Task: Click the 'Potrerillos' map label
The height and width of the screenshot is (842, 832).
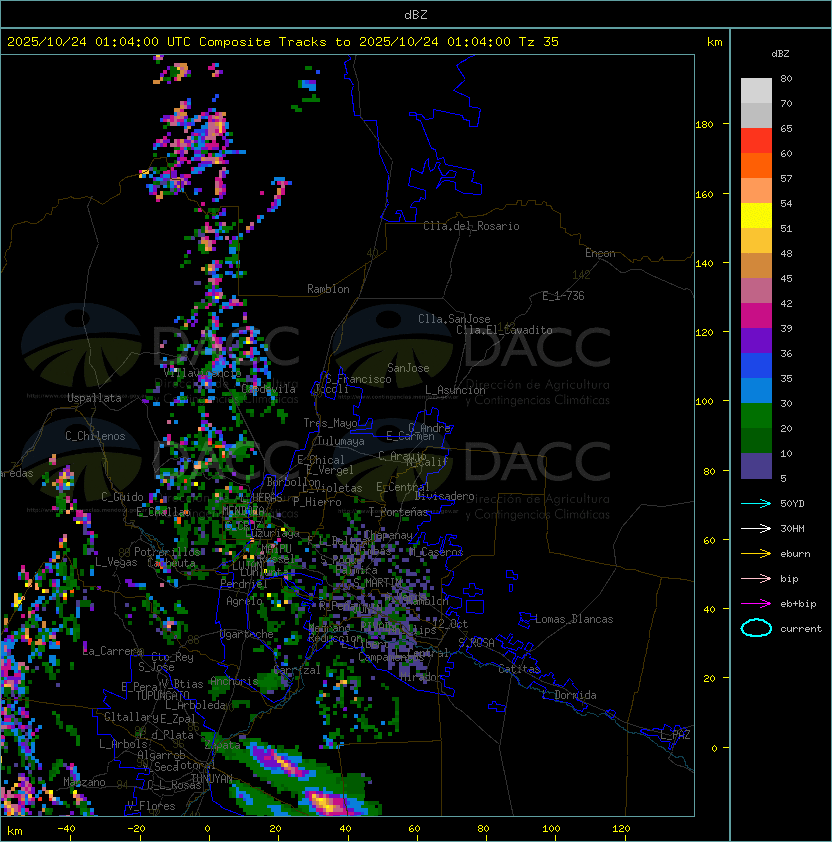Action: [167, 551]
